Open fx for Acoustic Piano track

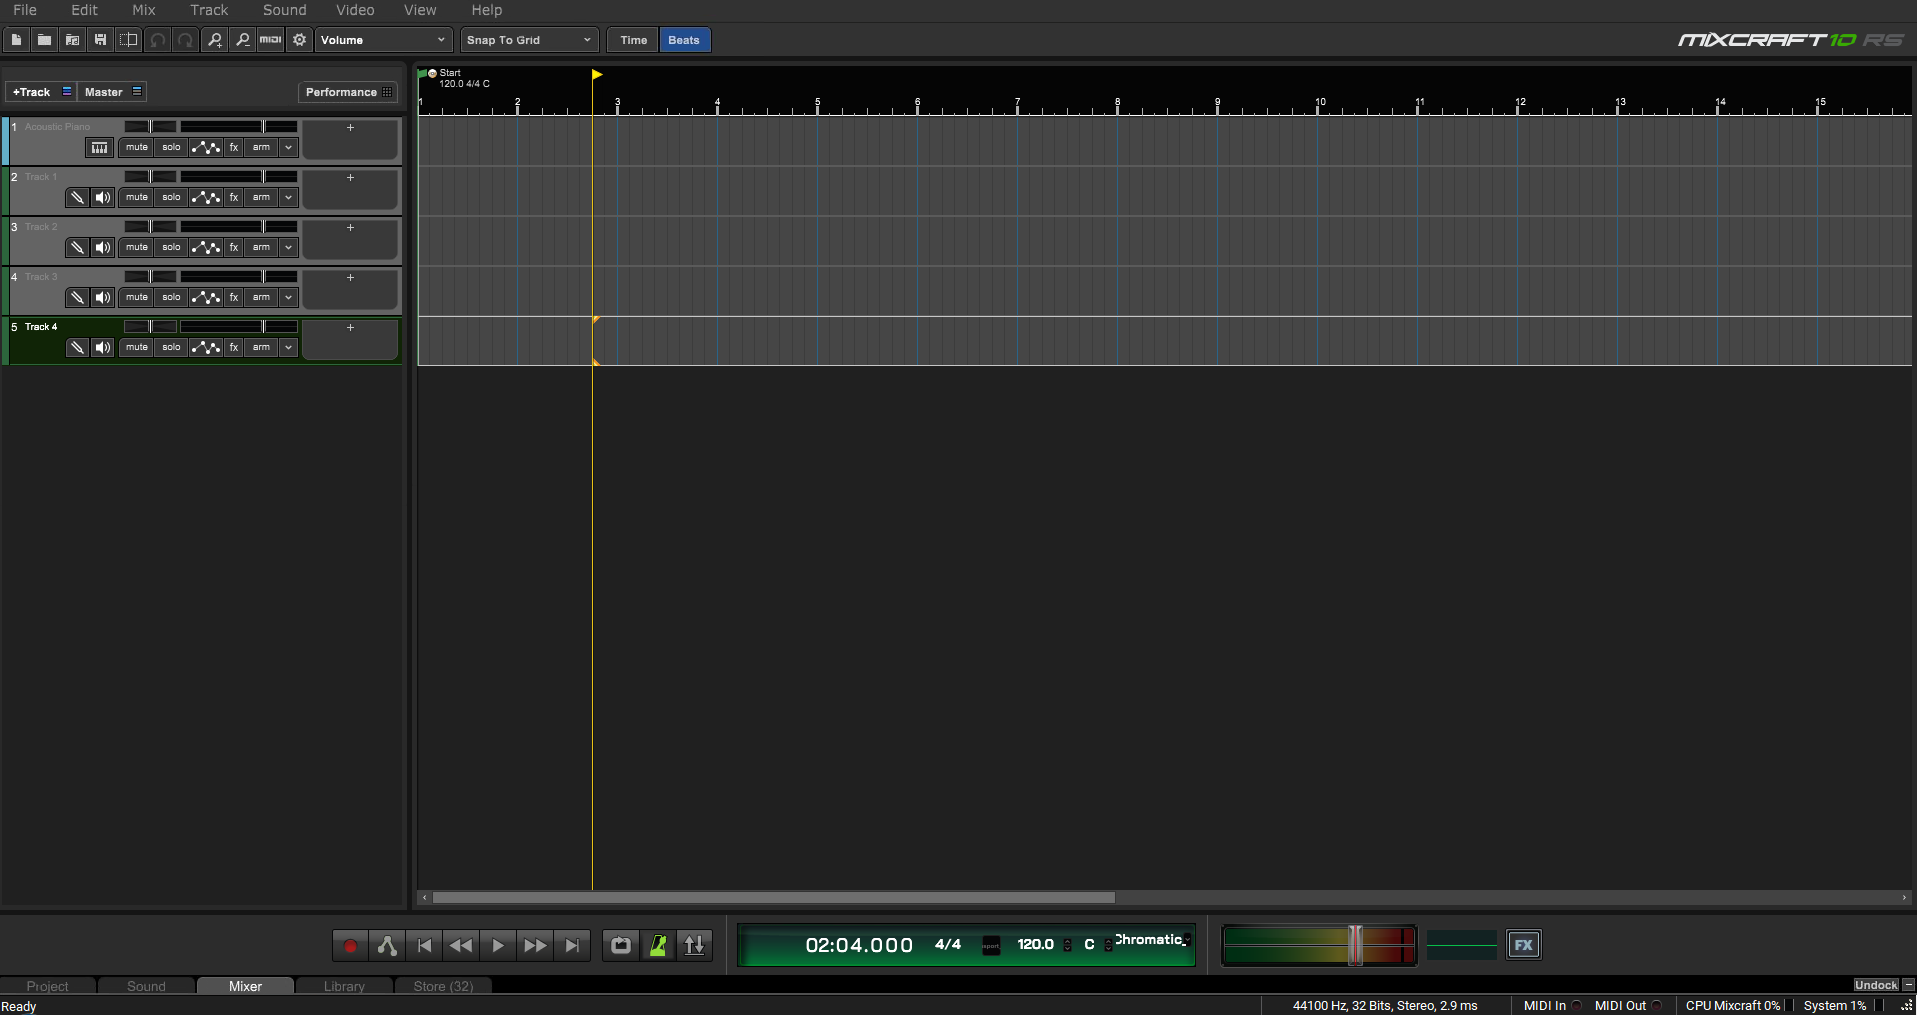coord(234,147)
